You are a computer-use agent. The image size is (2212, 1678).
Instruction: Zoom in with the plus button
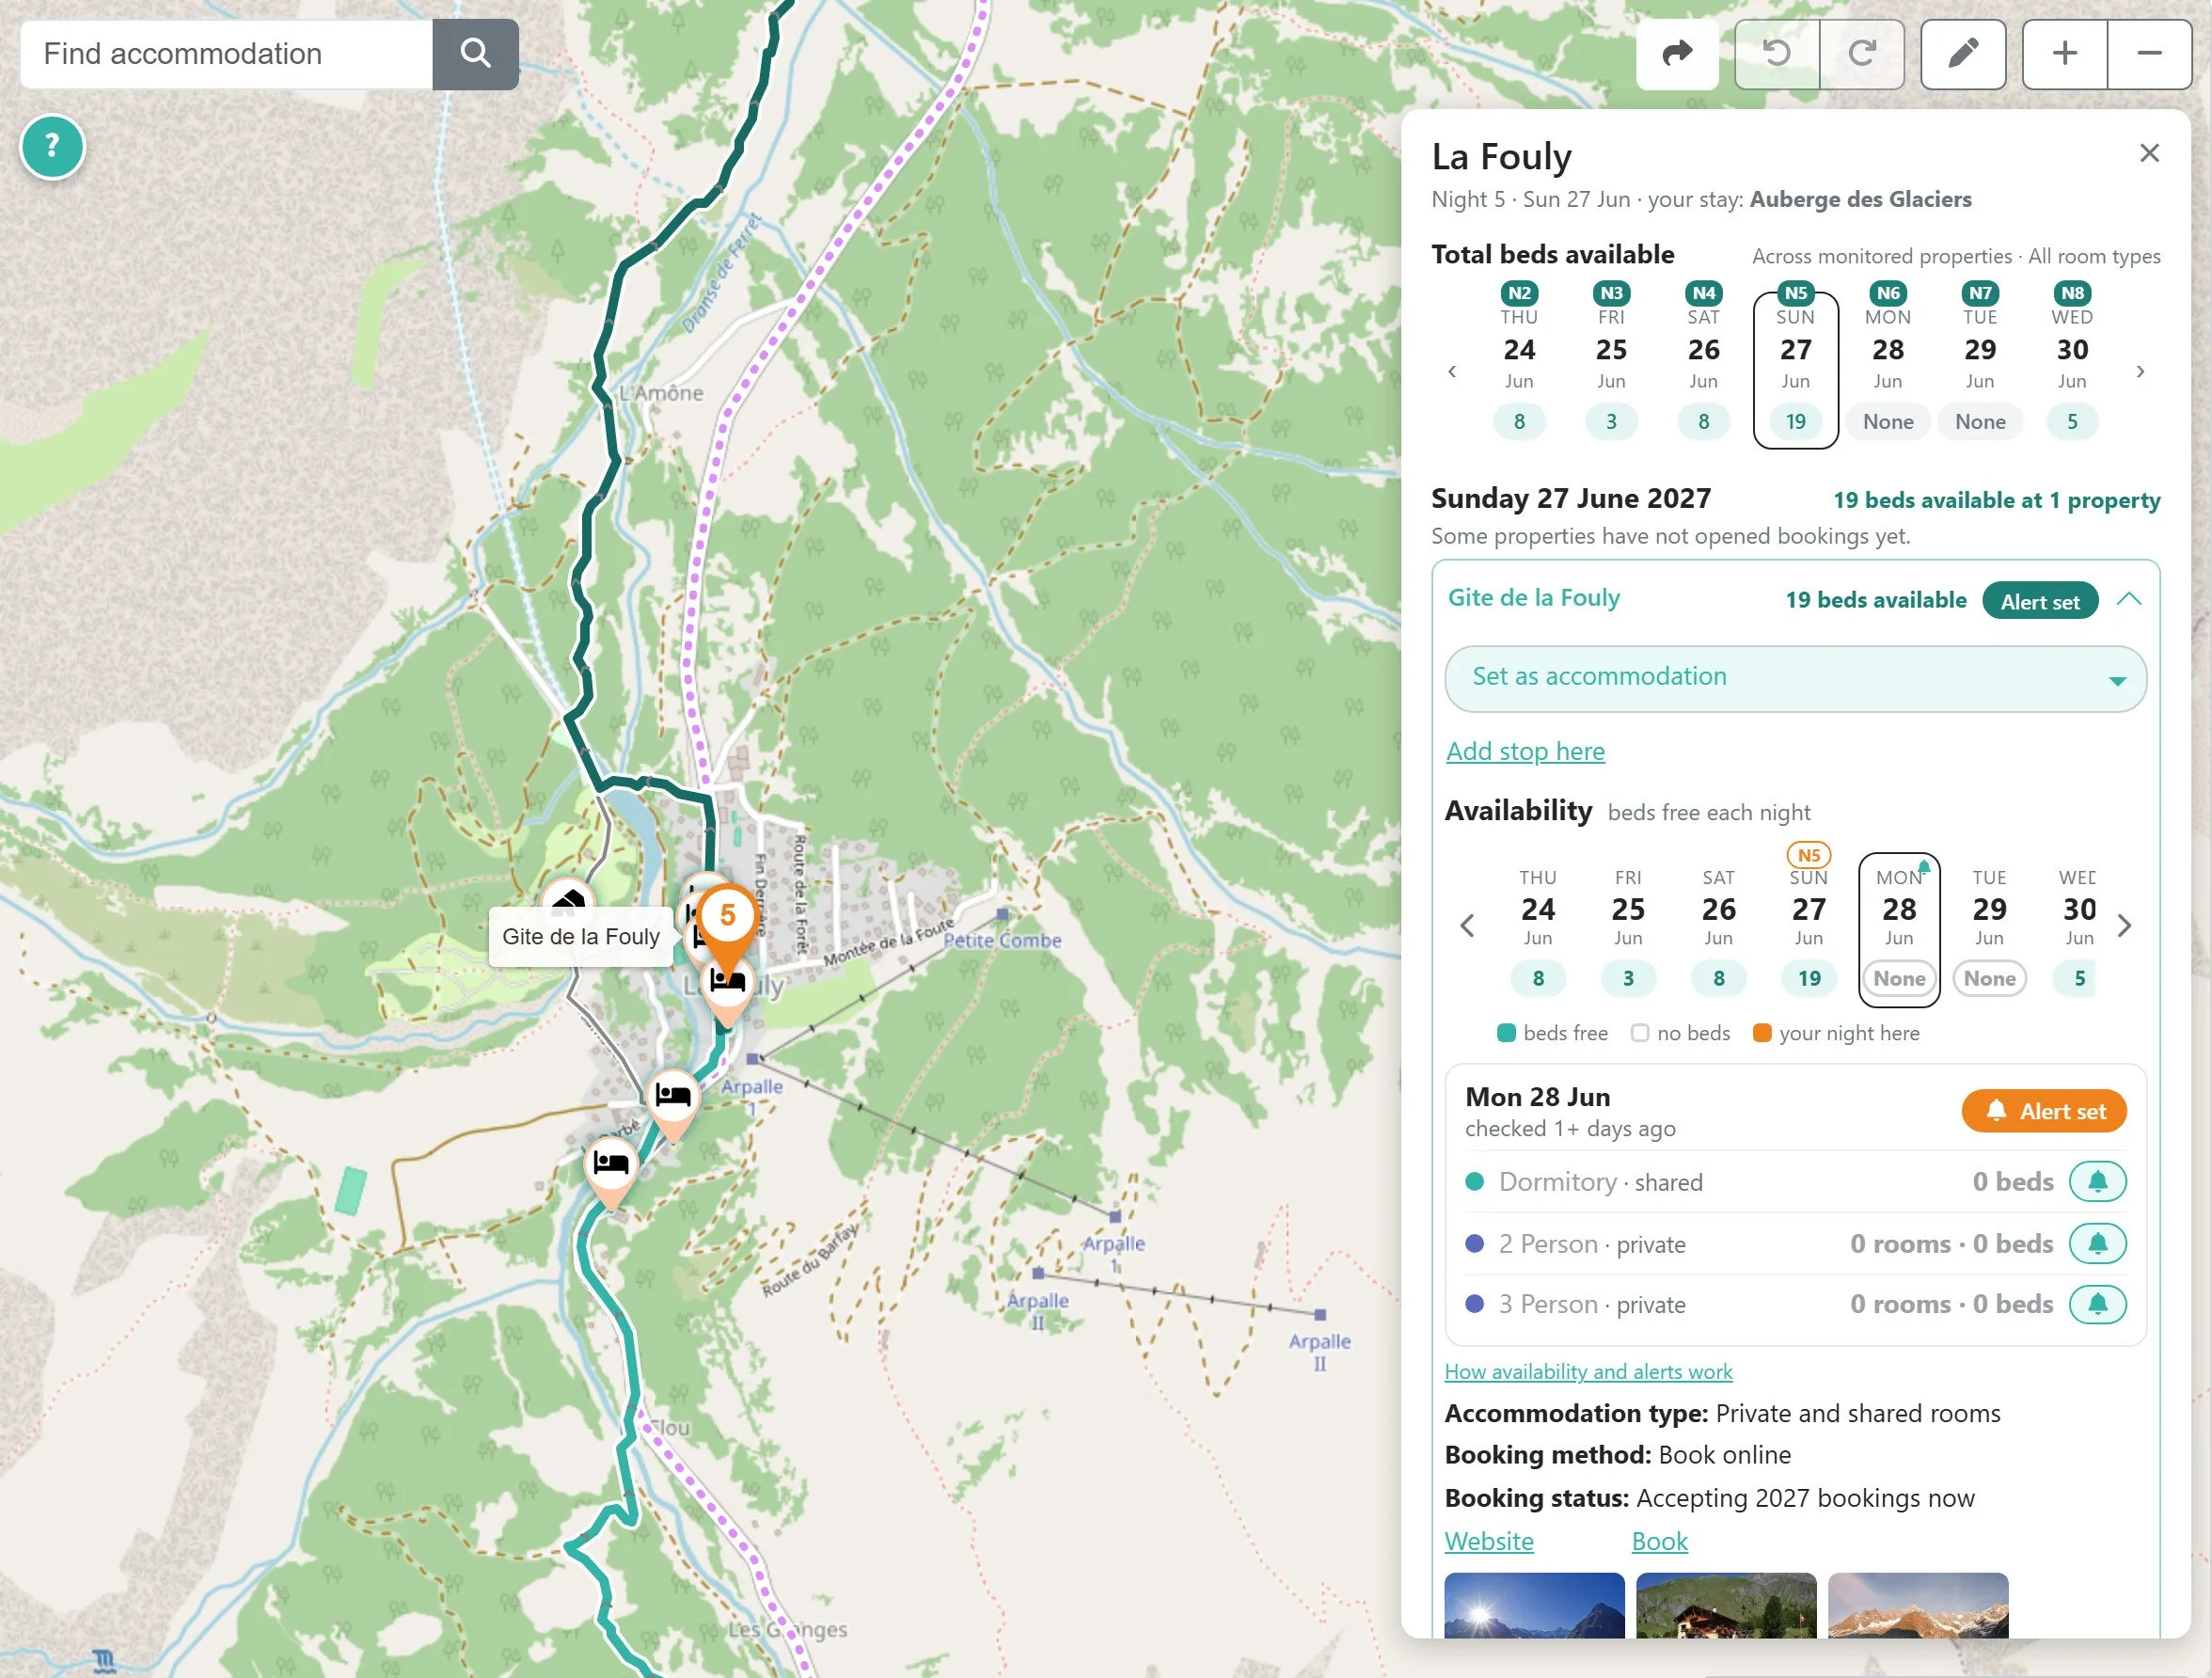click(x=2065, y=54)
